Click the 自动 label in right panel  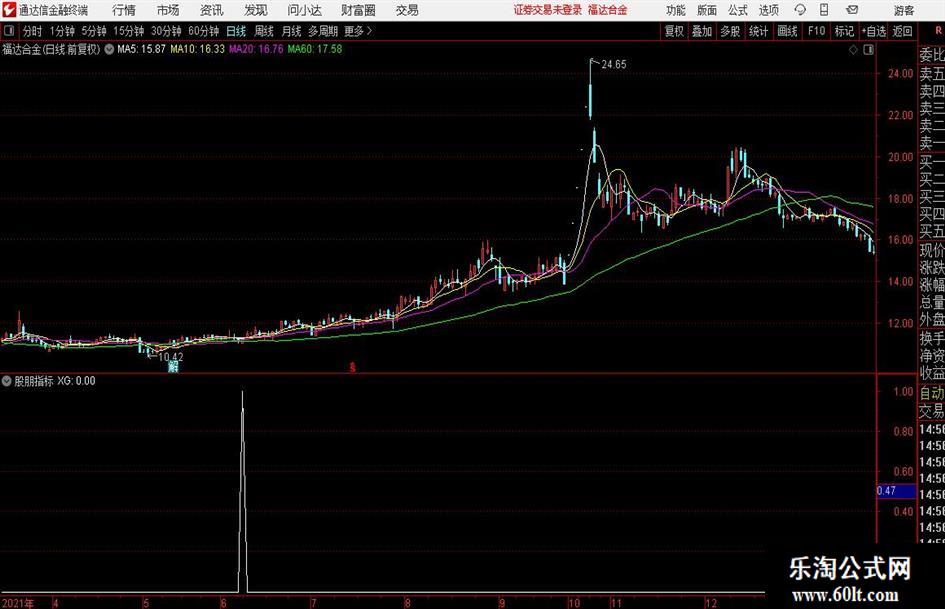coord(932,393)
